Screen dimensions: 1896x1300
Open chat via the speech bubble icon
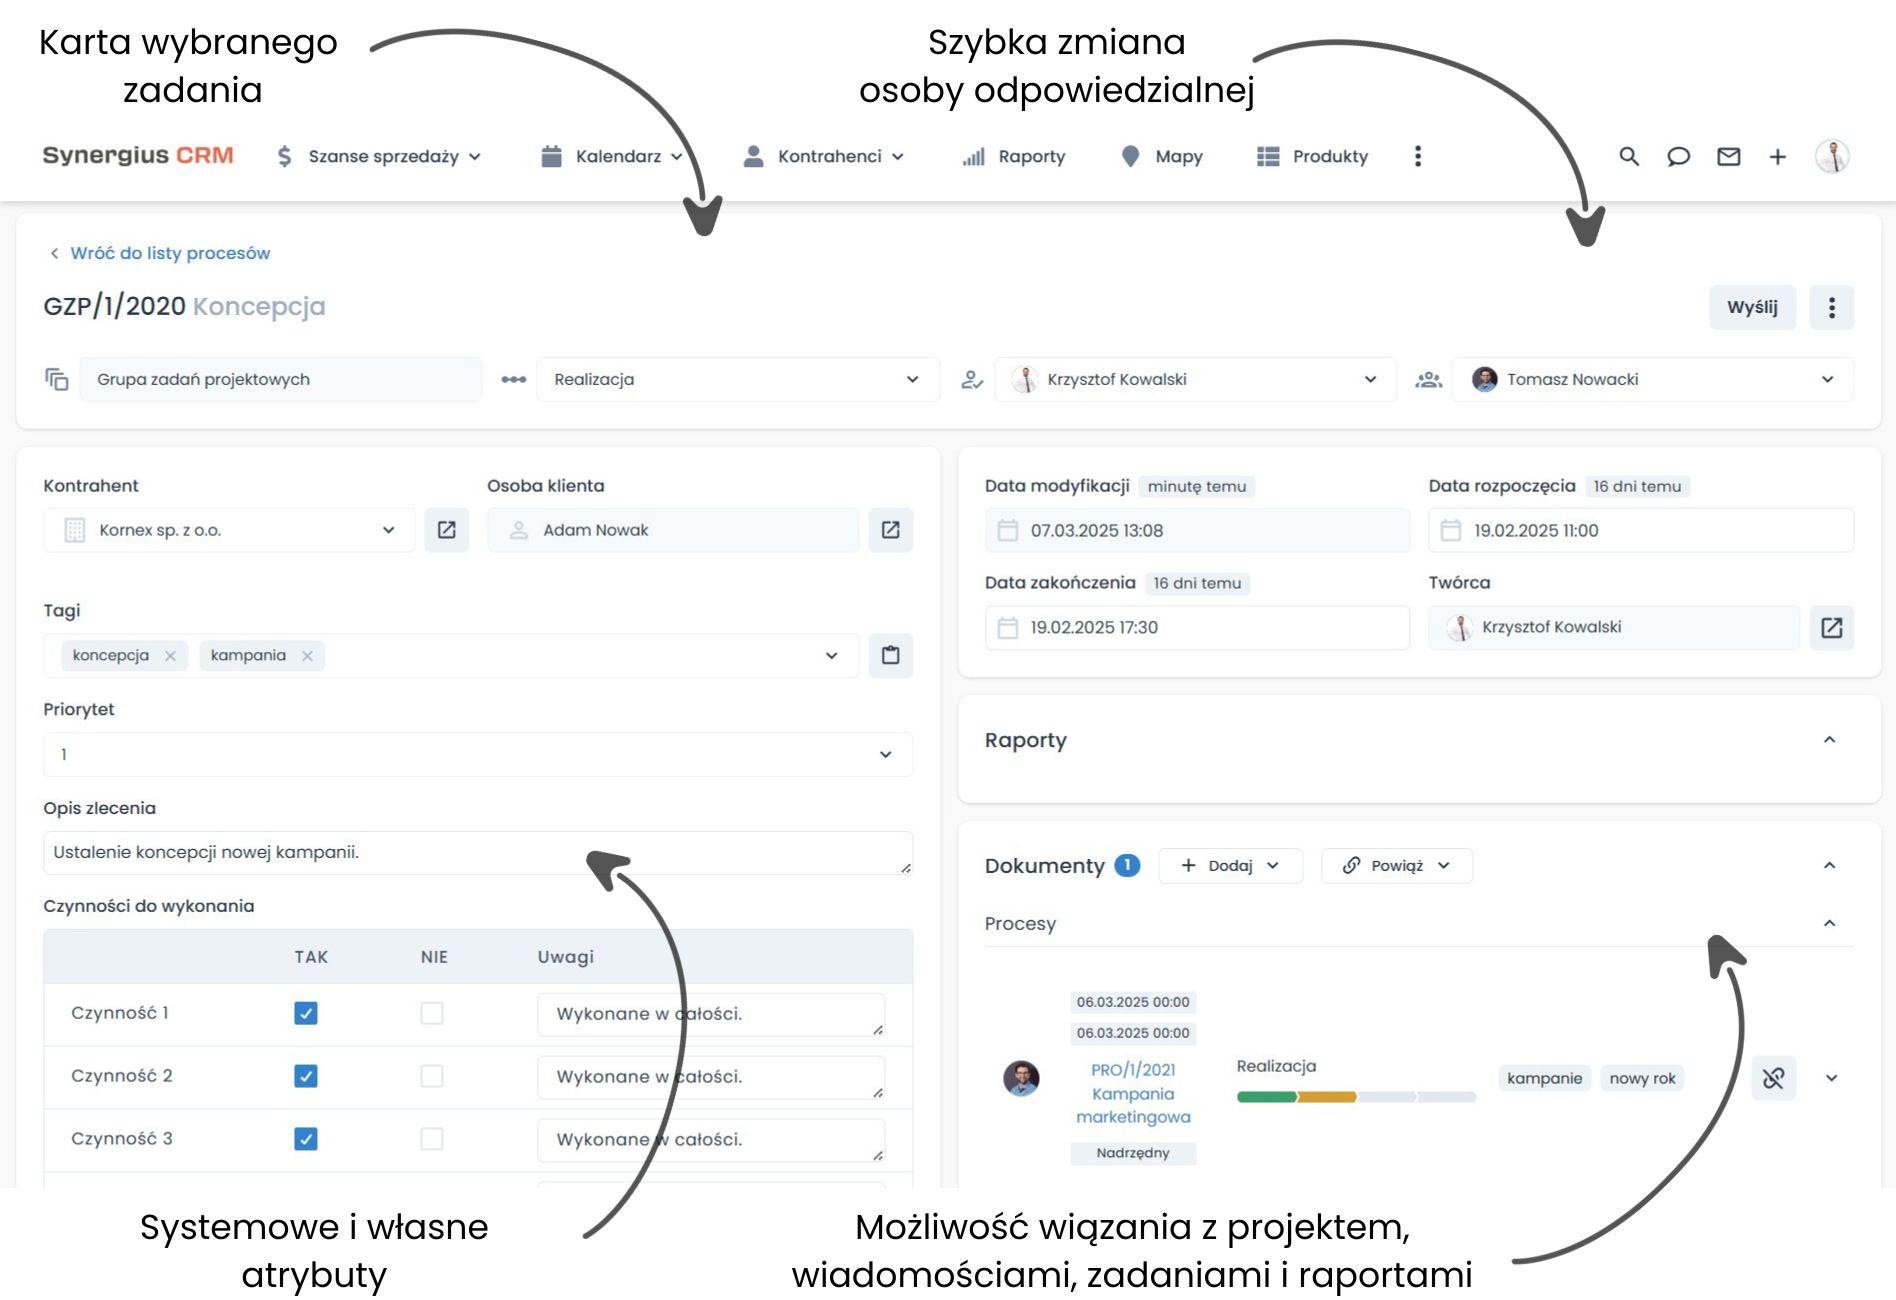click(x=1679, y=156)
